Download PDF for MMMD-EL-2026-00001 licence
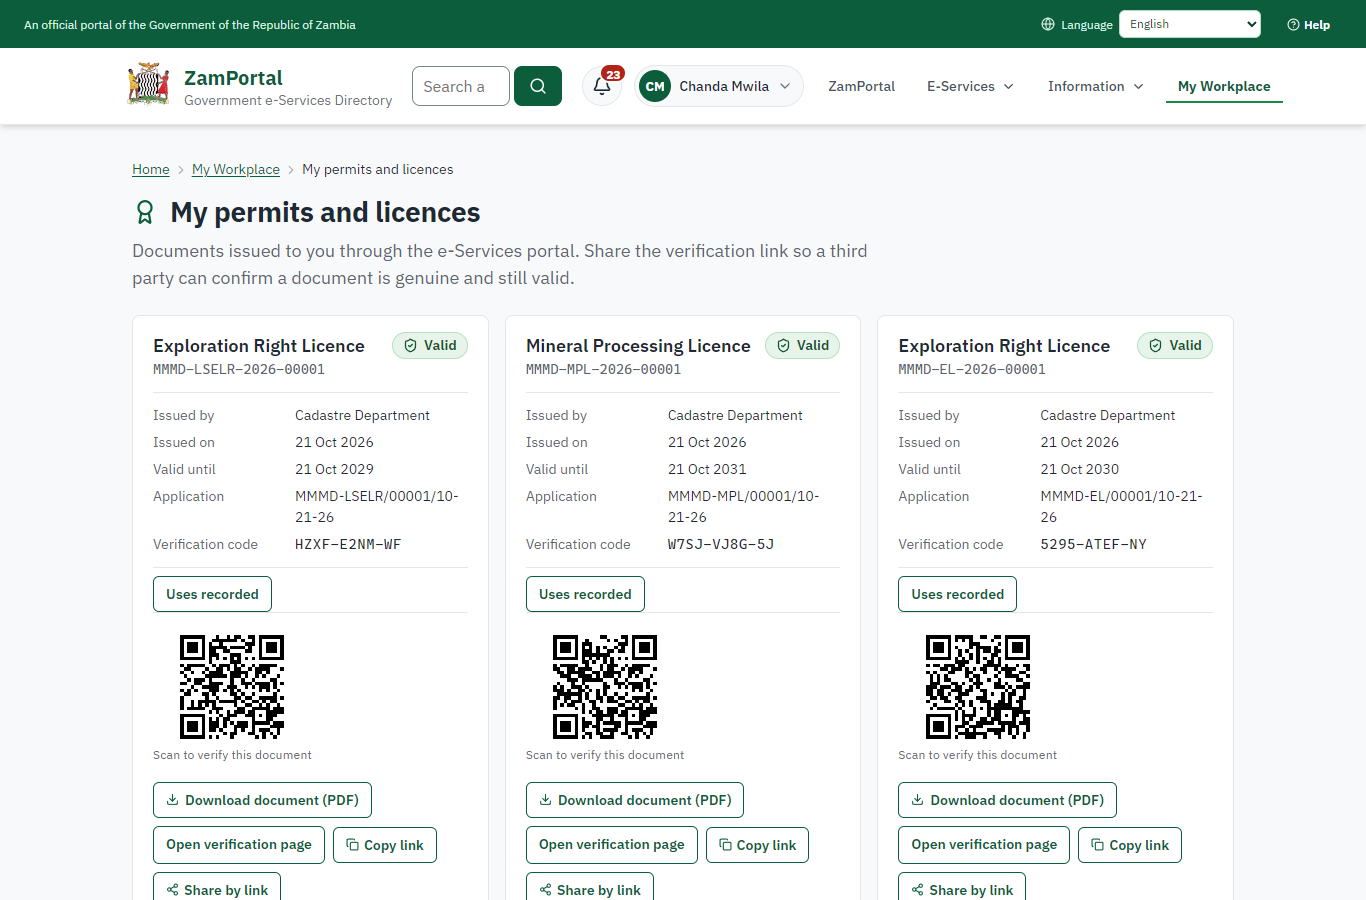 click(x=1007, y=800)
